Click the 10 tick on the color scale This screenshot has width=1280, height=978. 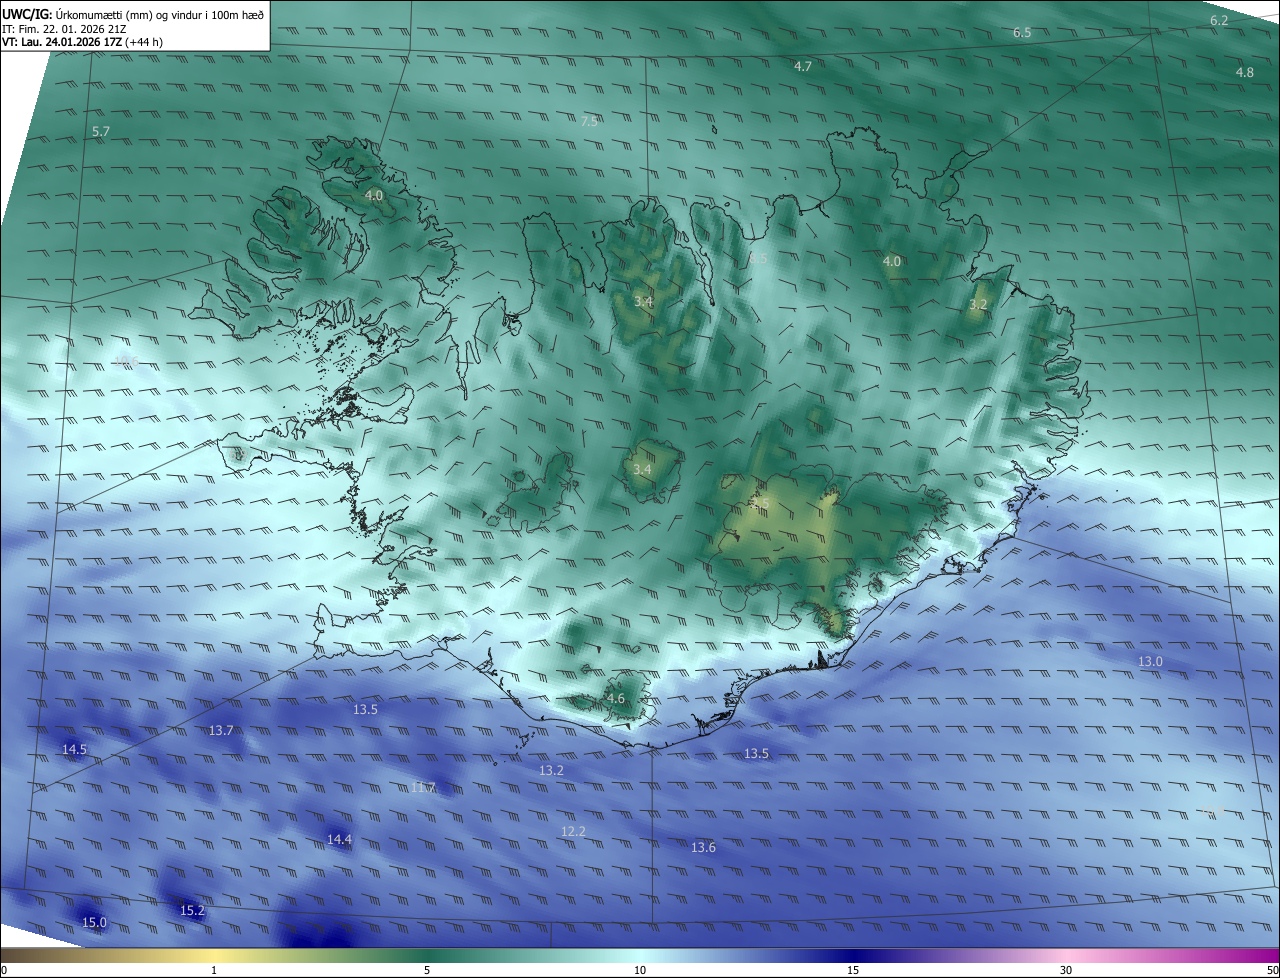tap(640, 970)
